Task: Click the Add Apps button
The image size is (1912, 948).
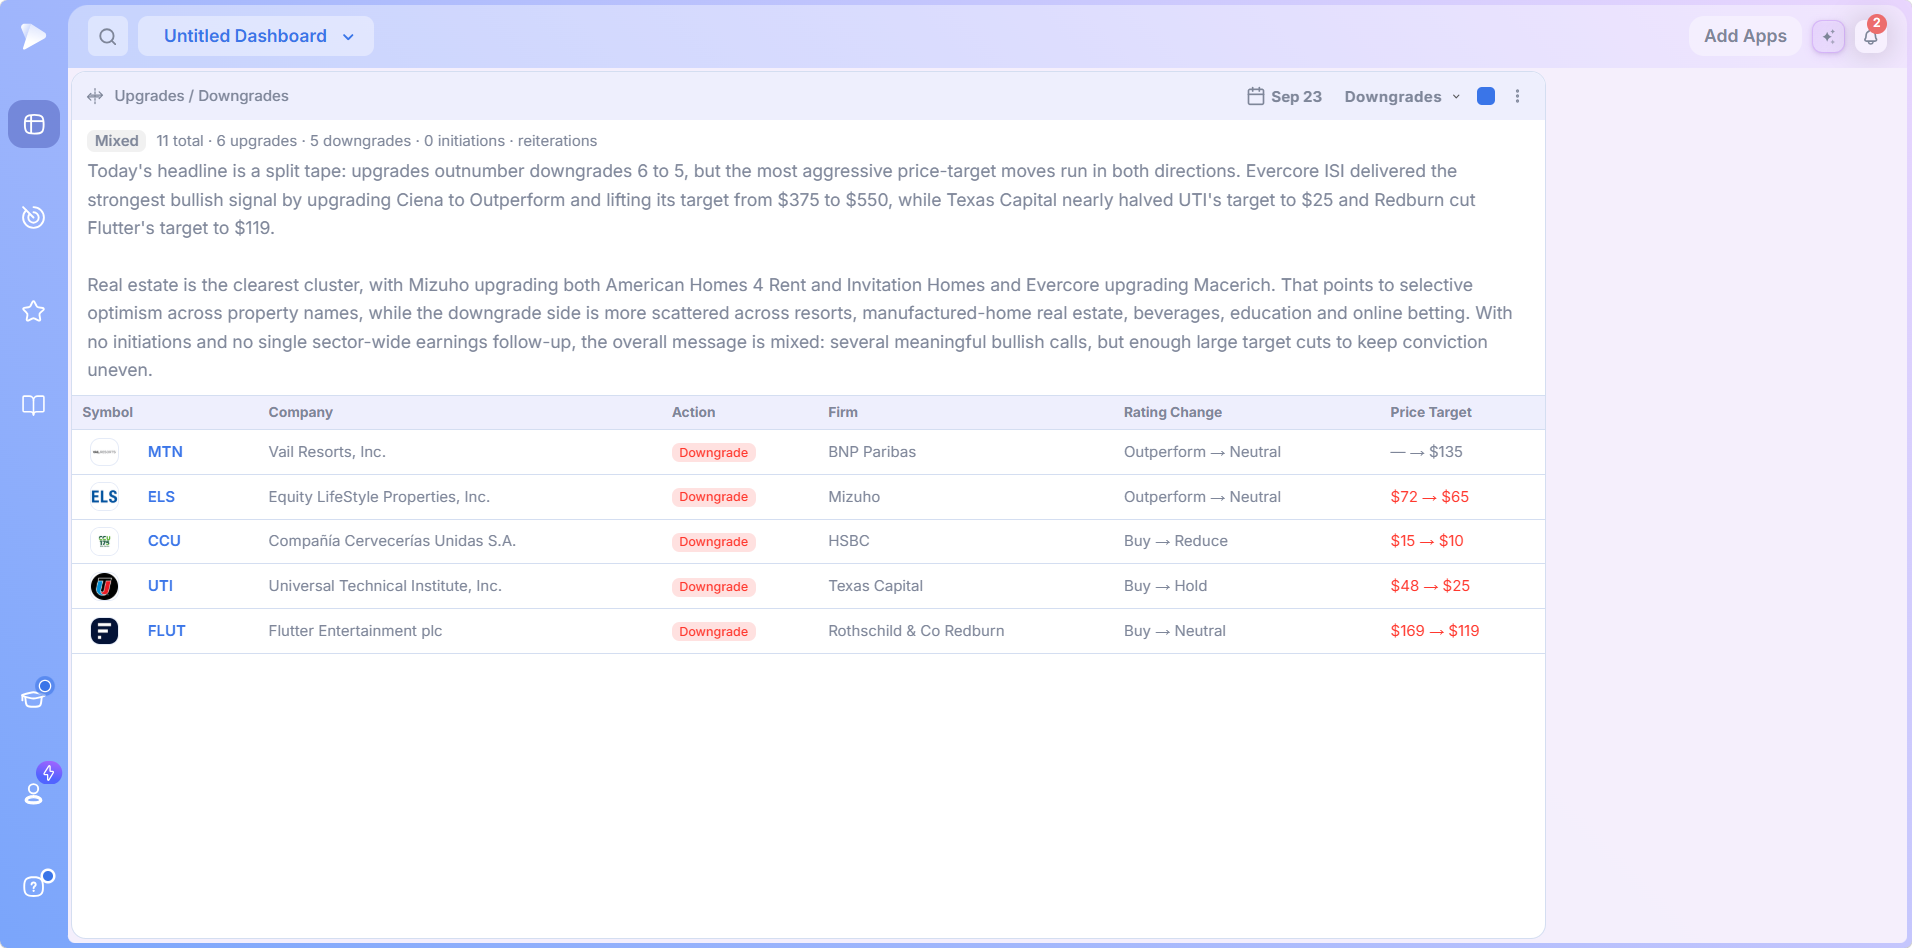Action: 1745,36
